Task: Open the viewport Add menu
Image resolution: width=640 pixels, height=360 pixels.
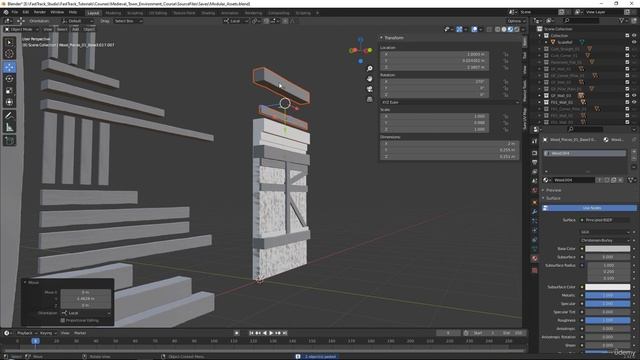Action: [x=76, y=29]
